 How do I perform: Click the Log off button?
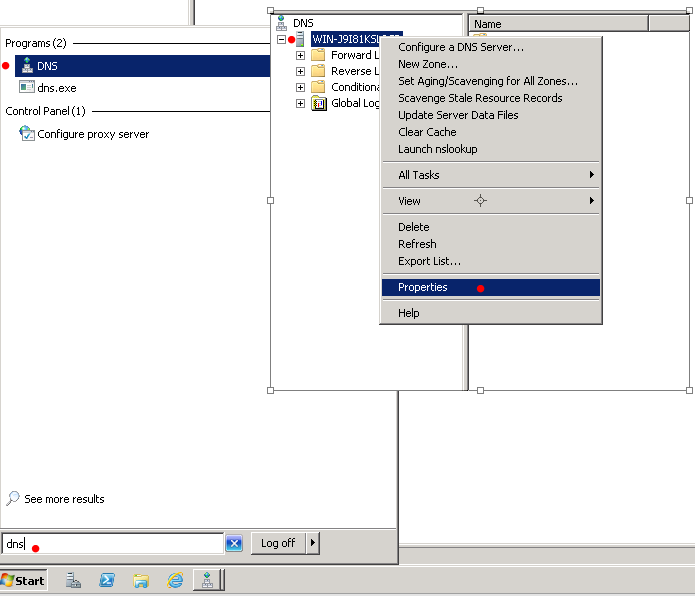(278, 543)
